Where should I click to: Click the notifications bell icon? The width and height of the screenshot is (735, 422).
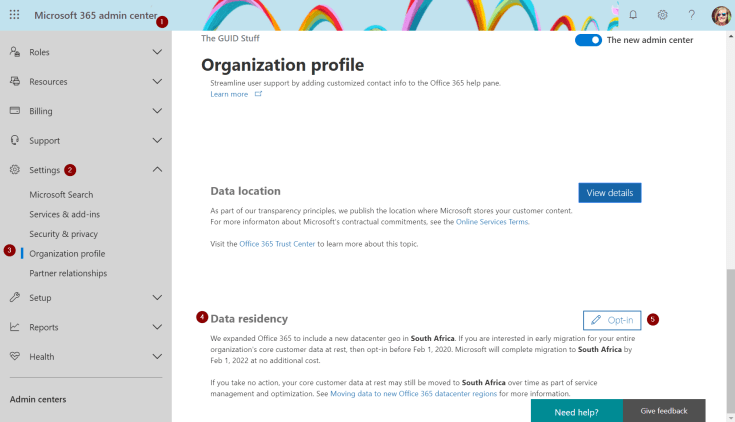coord(633,15)
